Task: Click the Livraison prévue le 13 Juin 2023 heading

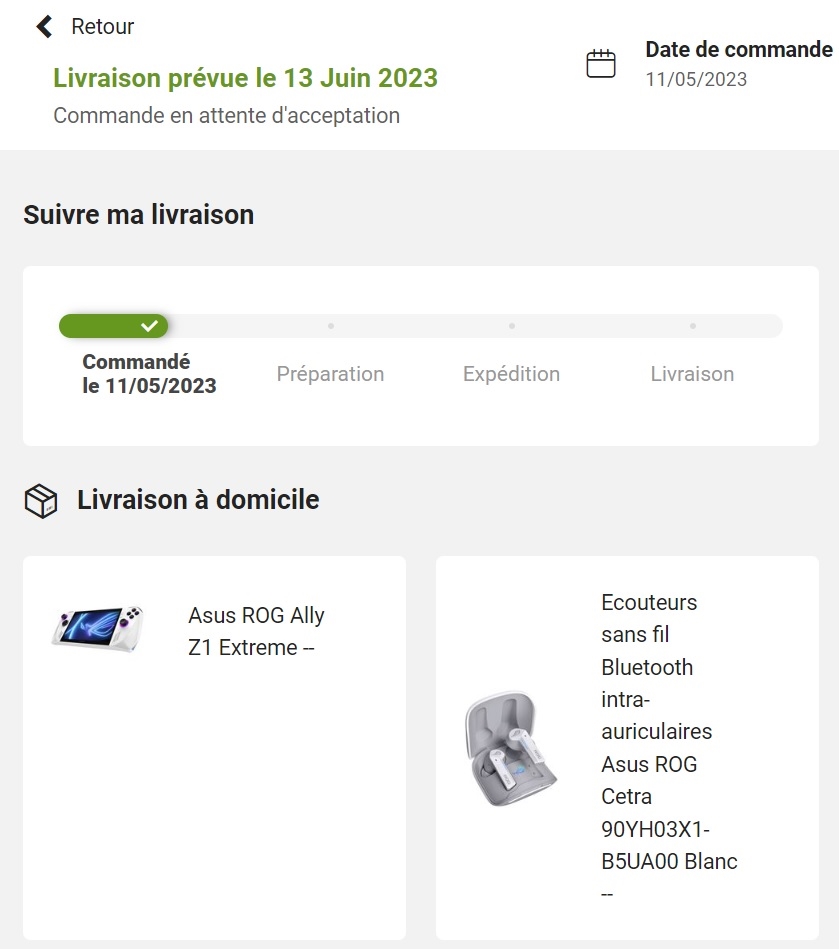Action: point(245,78)
